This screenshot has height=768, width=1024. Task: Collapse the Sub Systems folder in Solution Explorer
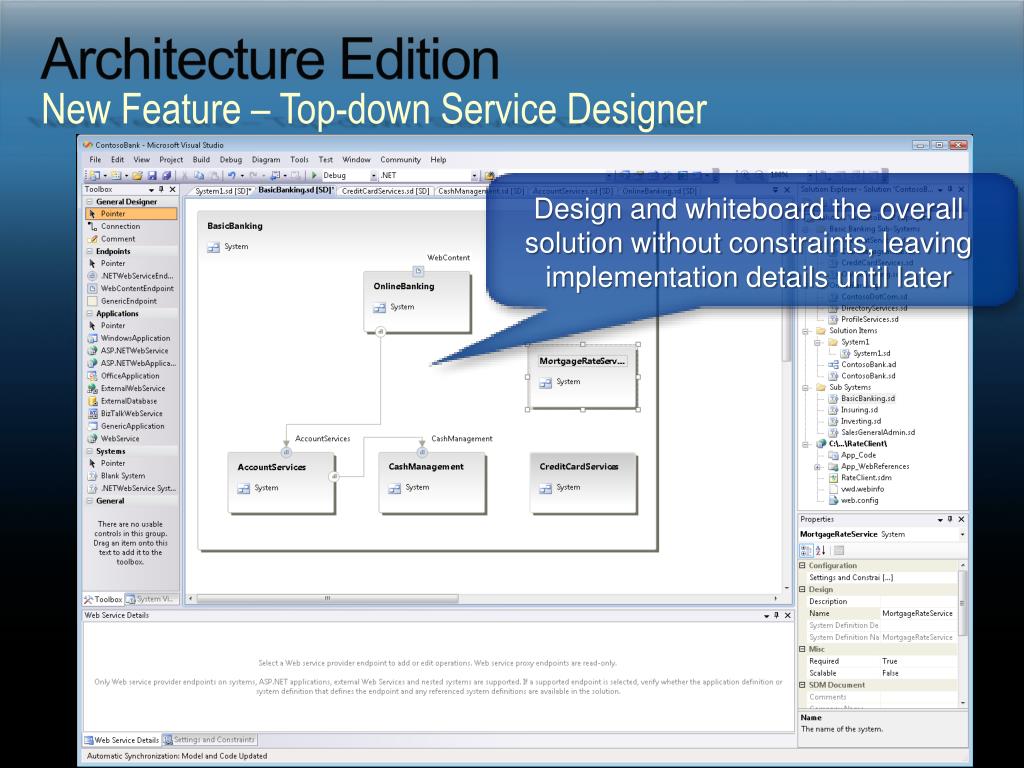coord(806,387)
